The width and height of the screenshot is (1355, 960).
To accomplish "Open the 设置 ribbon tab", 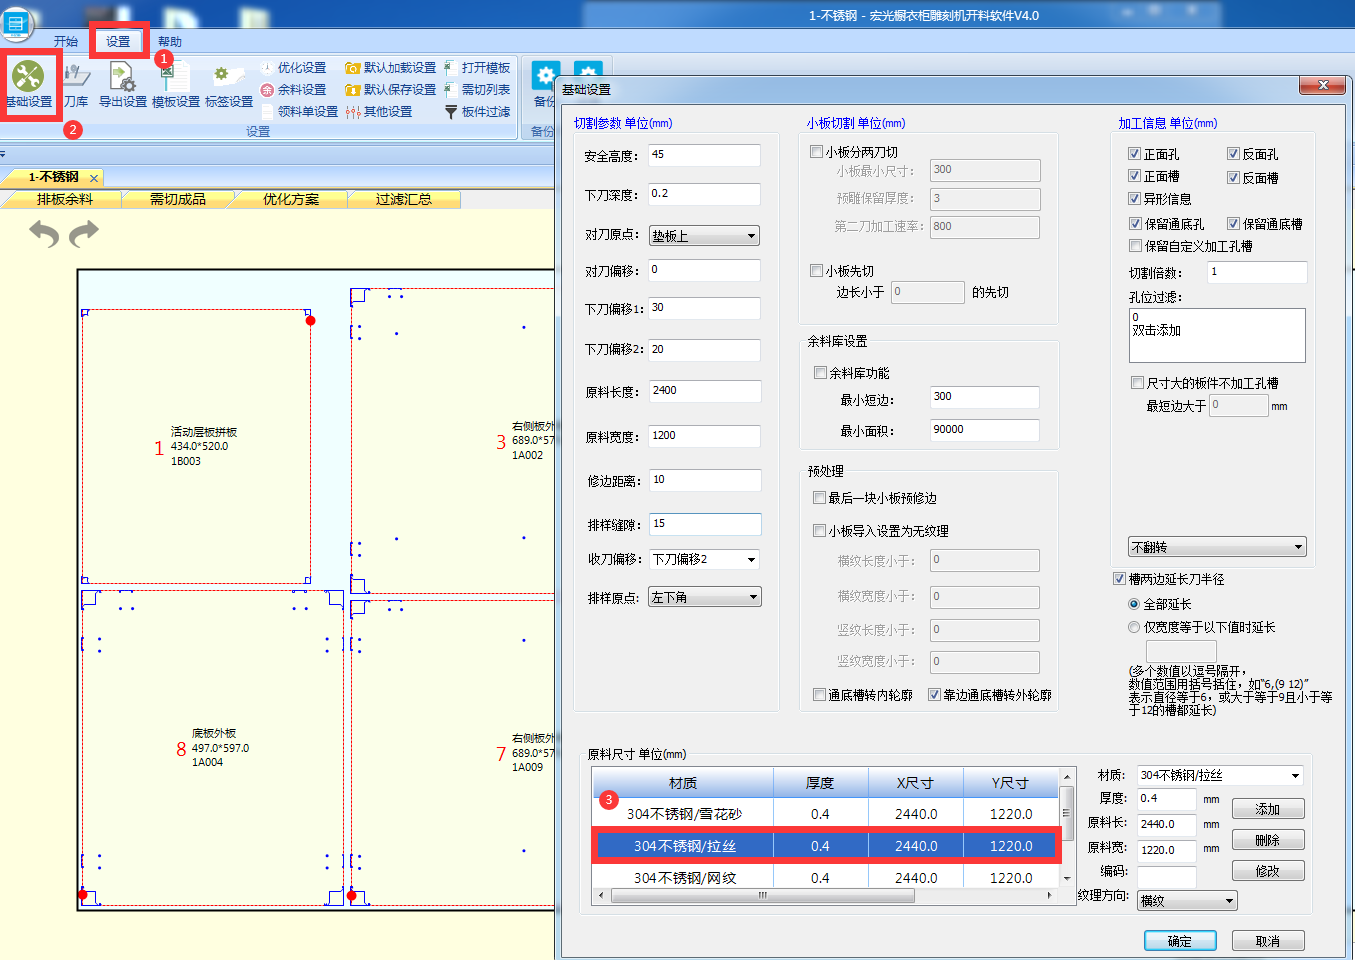I will [118, 42].
